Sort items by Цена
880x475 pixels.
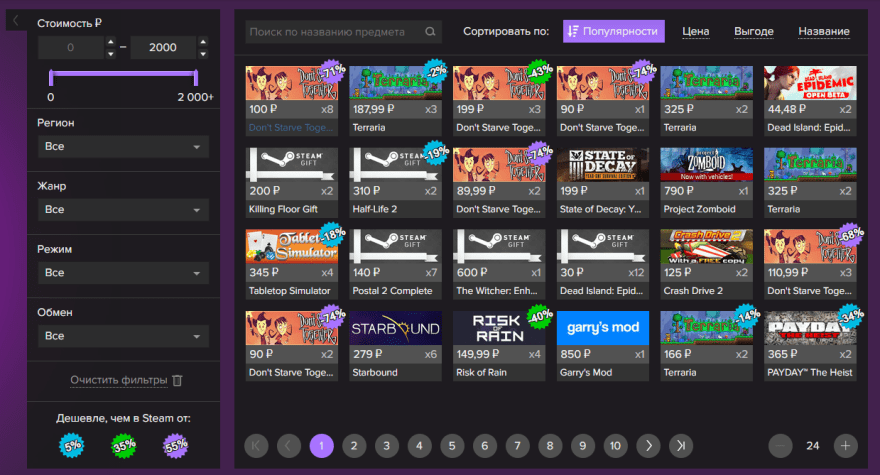695,32
